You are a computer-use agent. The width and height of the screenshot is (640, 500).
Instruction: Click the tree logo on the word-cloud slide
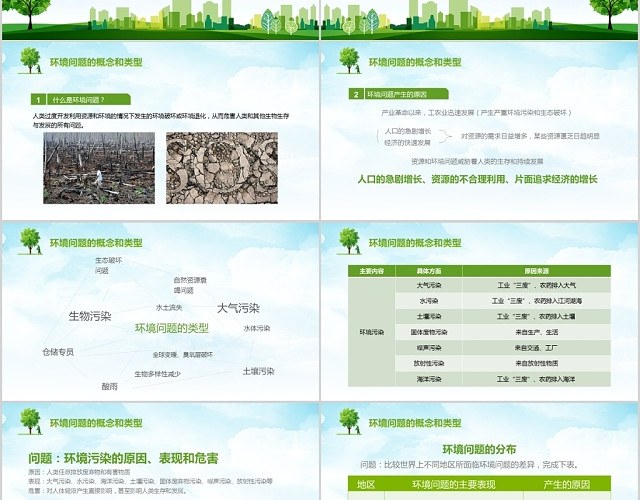pos(30,241)
